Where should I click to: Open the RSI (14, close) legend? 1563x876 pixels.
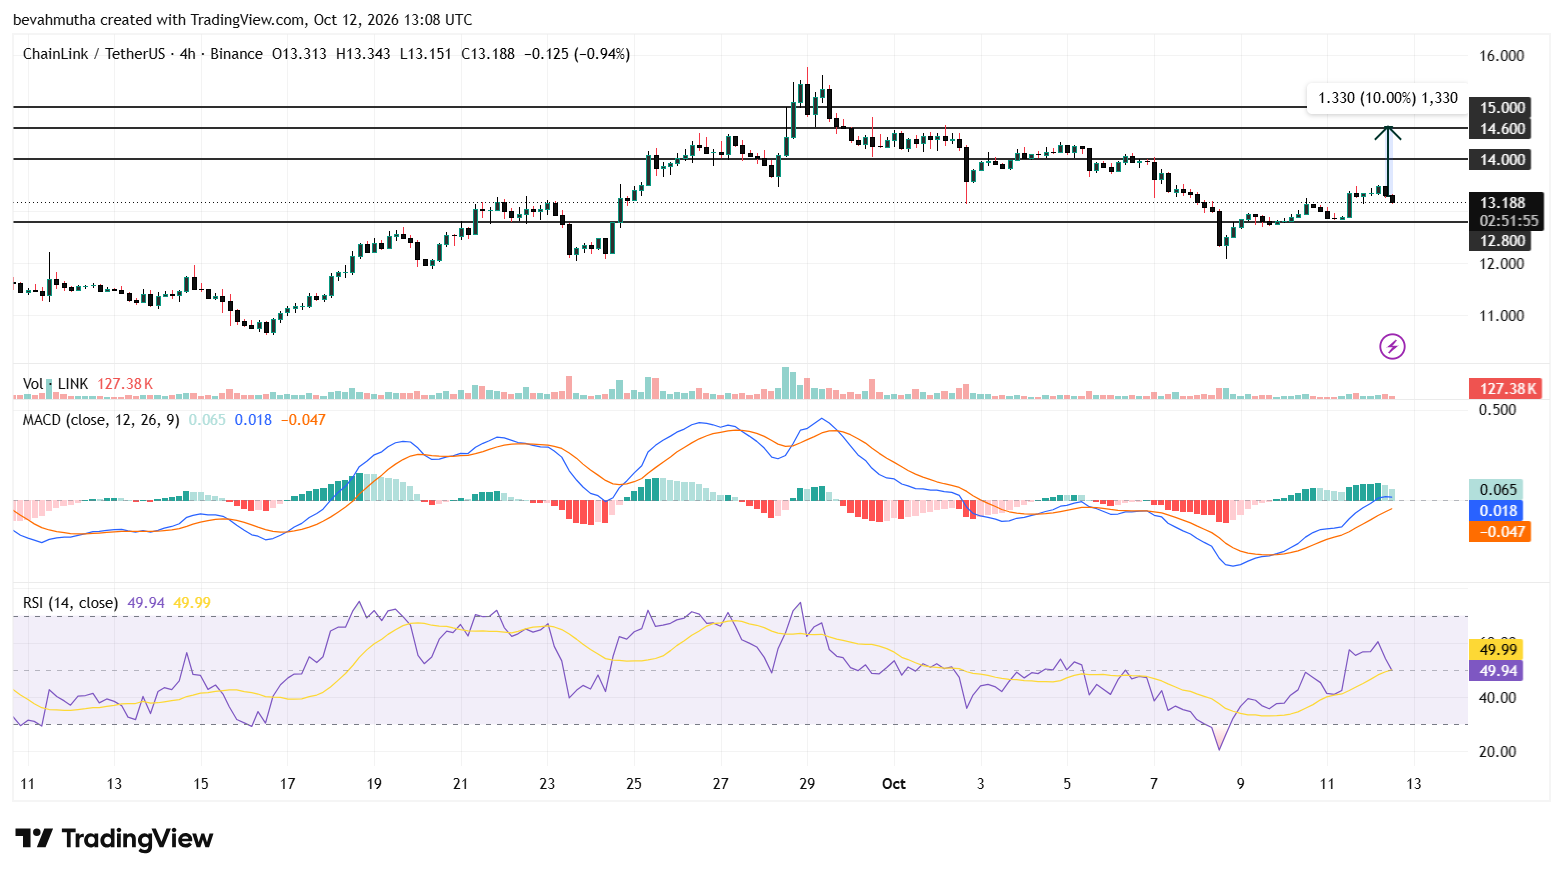(x=70, y=603)
